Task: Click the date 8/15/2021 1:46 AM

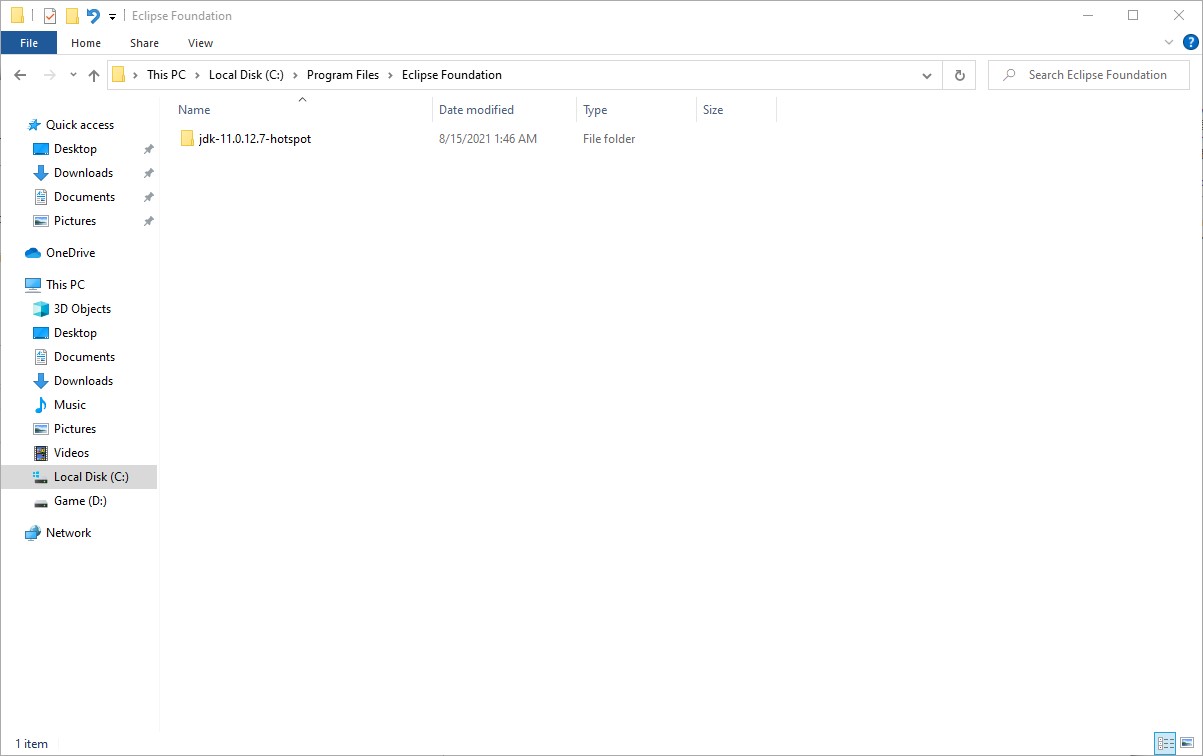Action: tap(488, 139)
